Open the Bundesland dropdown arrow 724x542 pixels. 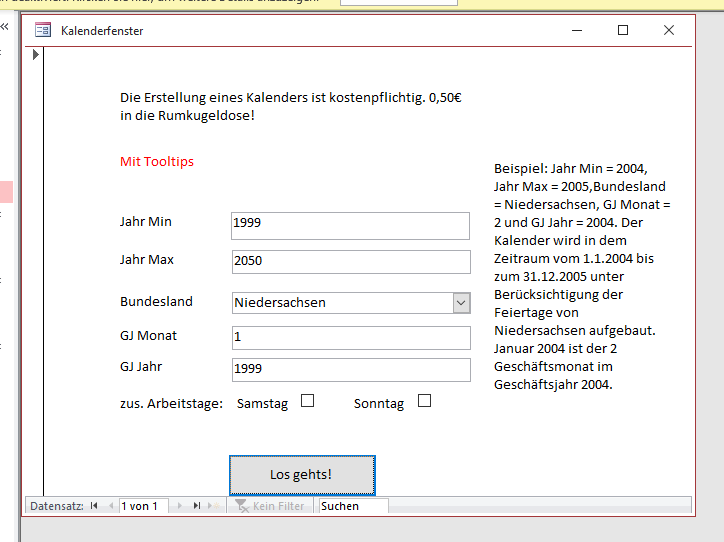(461, 302)
